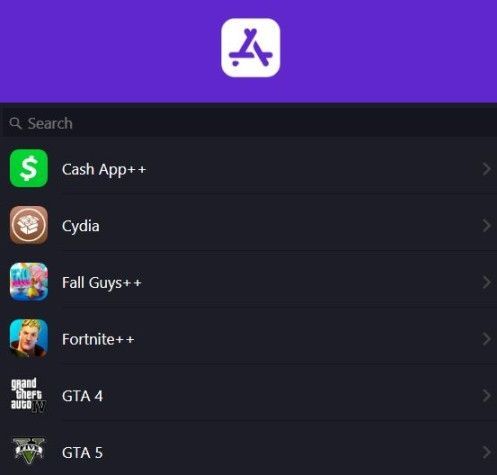The height and width of the screenshot is (475, 497).
Task: Expand the Cash App++ row chevron
Action: point(487,169)
